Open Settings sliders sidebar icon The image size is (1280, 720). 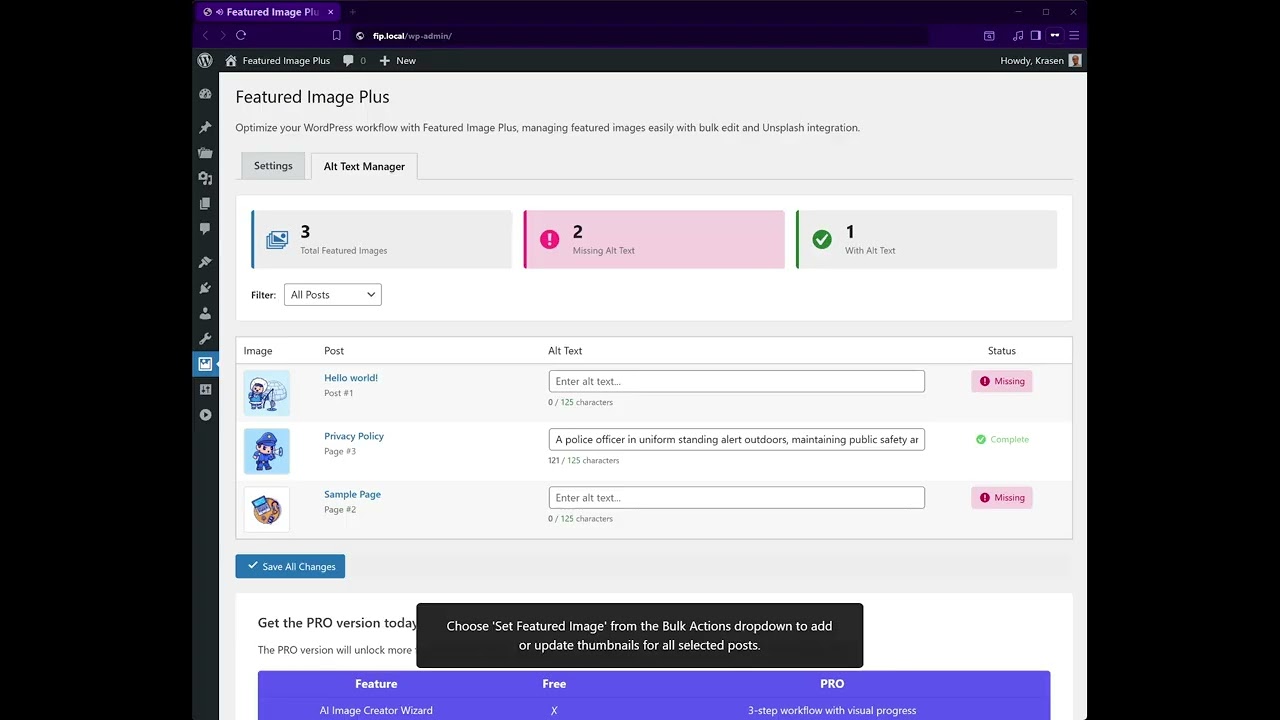coord(205,389)
